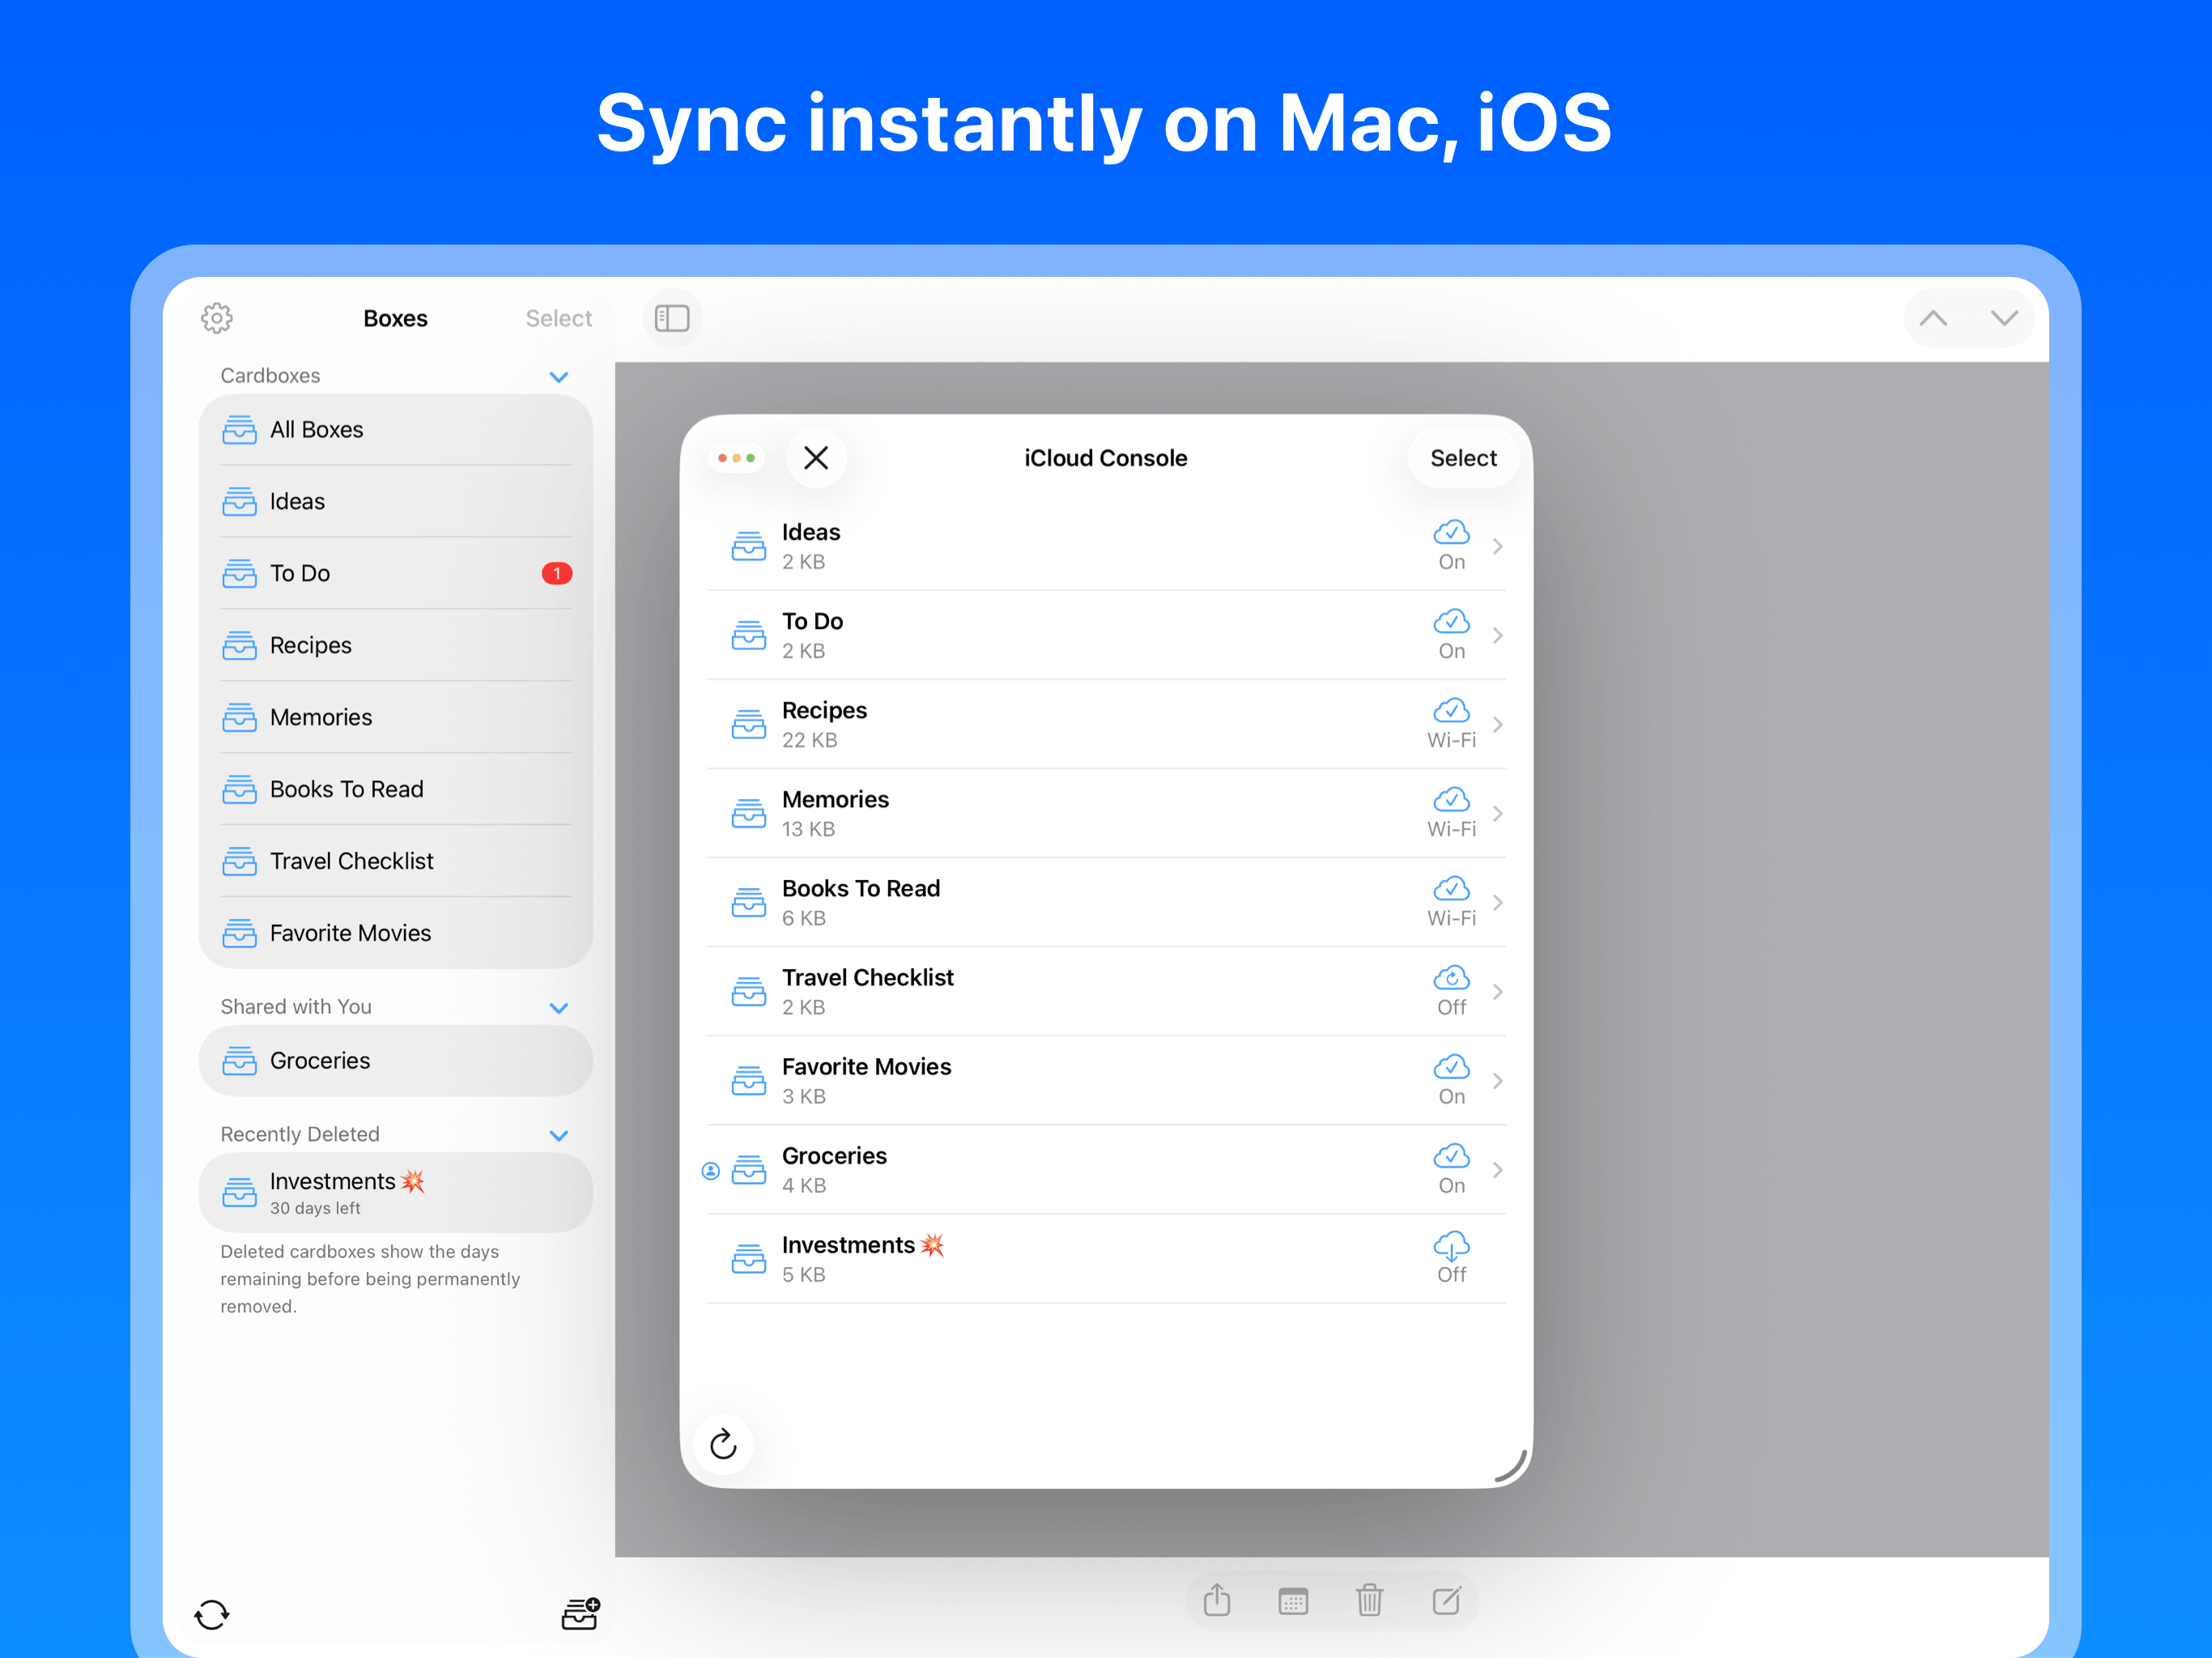Viewport: 2212px width, 1658px height.
Task: Collapse the Cardboxes section
Action: (559, 377)
